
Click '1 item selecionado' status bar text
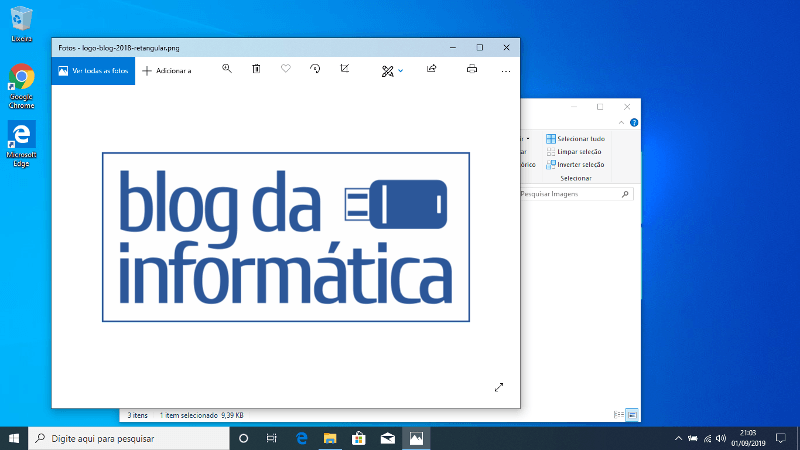pos(188,415)
